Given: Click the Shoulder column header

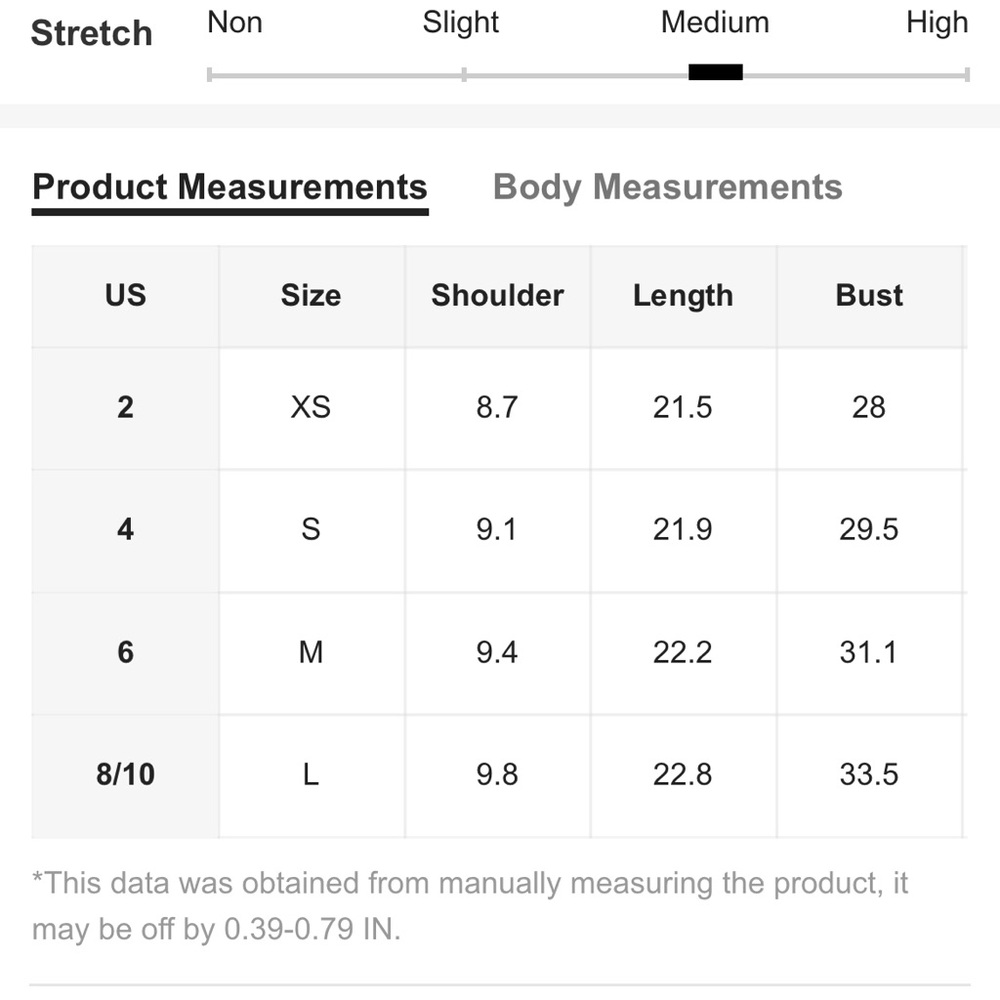Looking at the screenshot, I should (x=497, y=296).
